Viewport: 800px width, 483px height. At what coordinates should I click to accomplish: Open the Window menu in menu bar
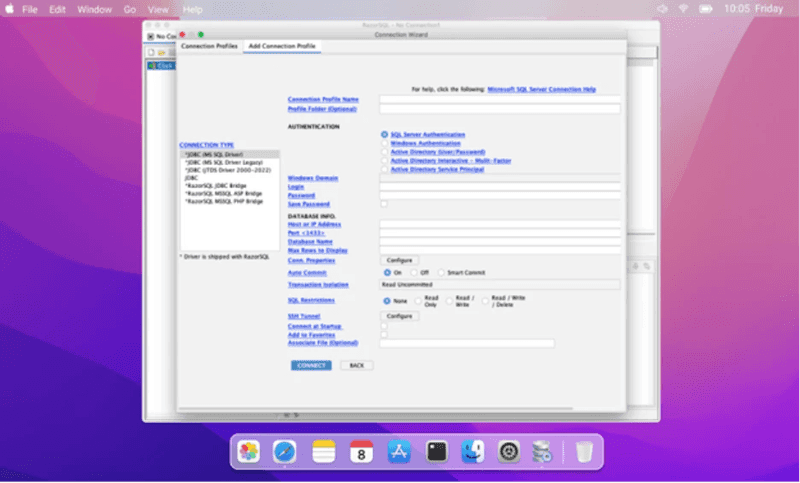[94, 9]
